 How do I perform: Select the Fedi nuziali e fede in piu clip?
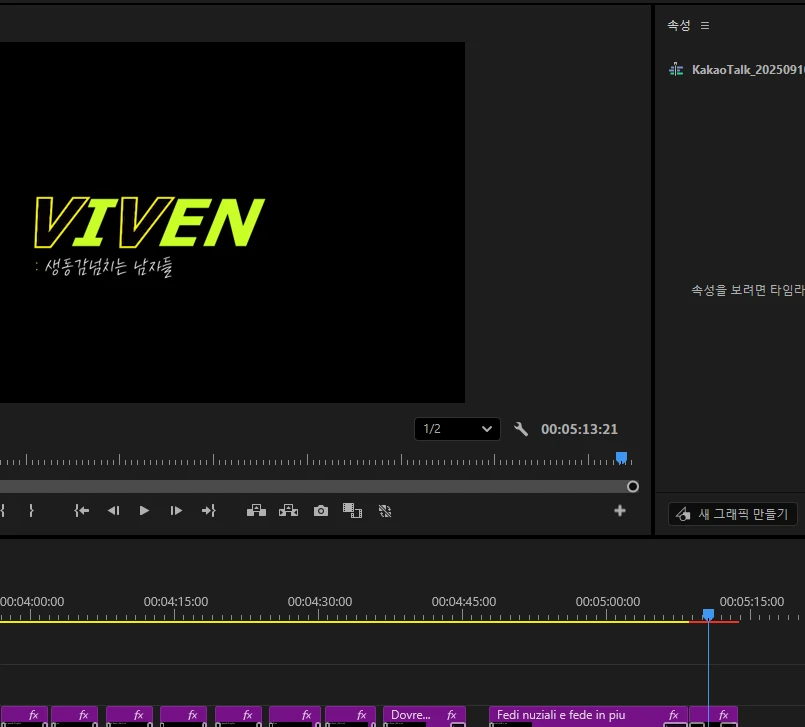coord(588,716)
